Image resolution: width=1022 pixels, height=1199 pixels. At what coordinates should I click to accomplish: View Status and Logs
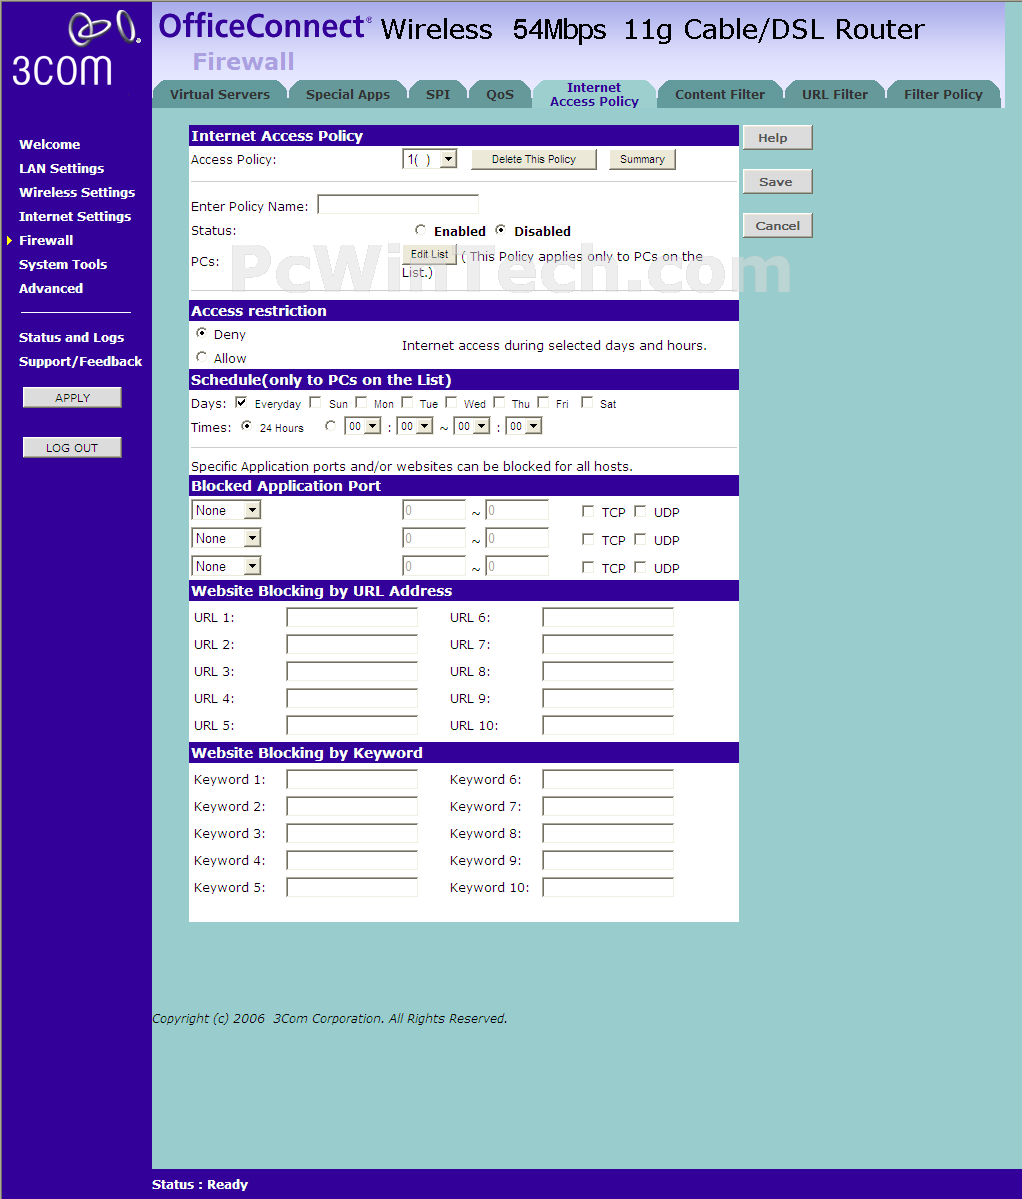(x=71, y=337)
